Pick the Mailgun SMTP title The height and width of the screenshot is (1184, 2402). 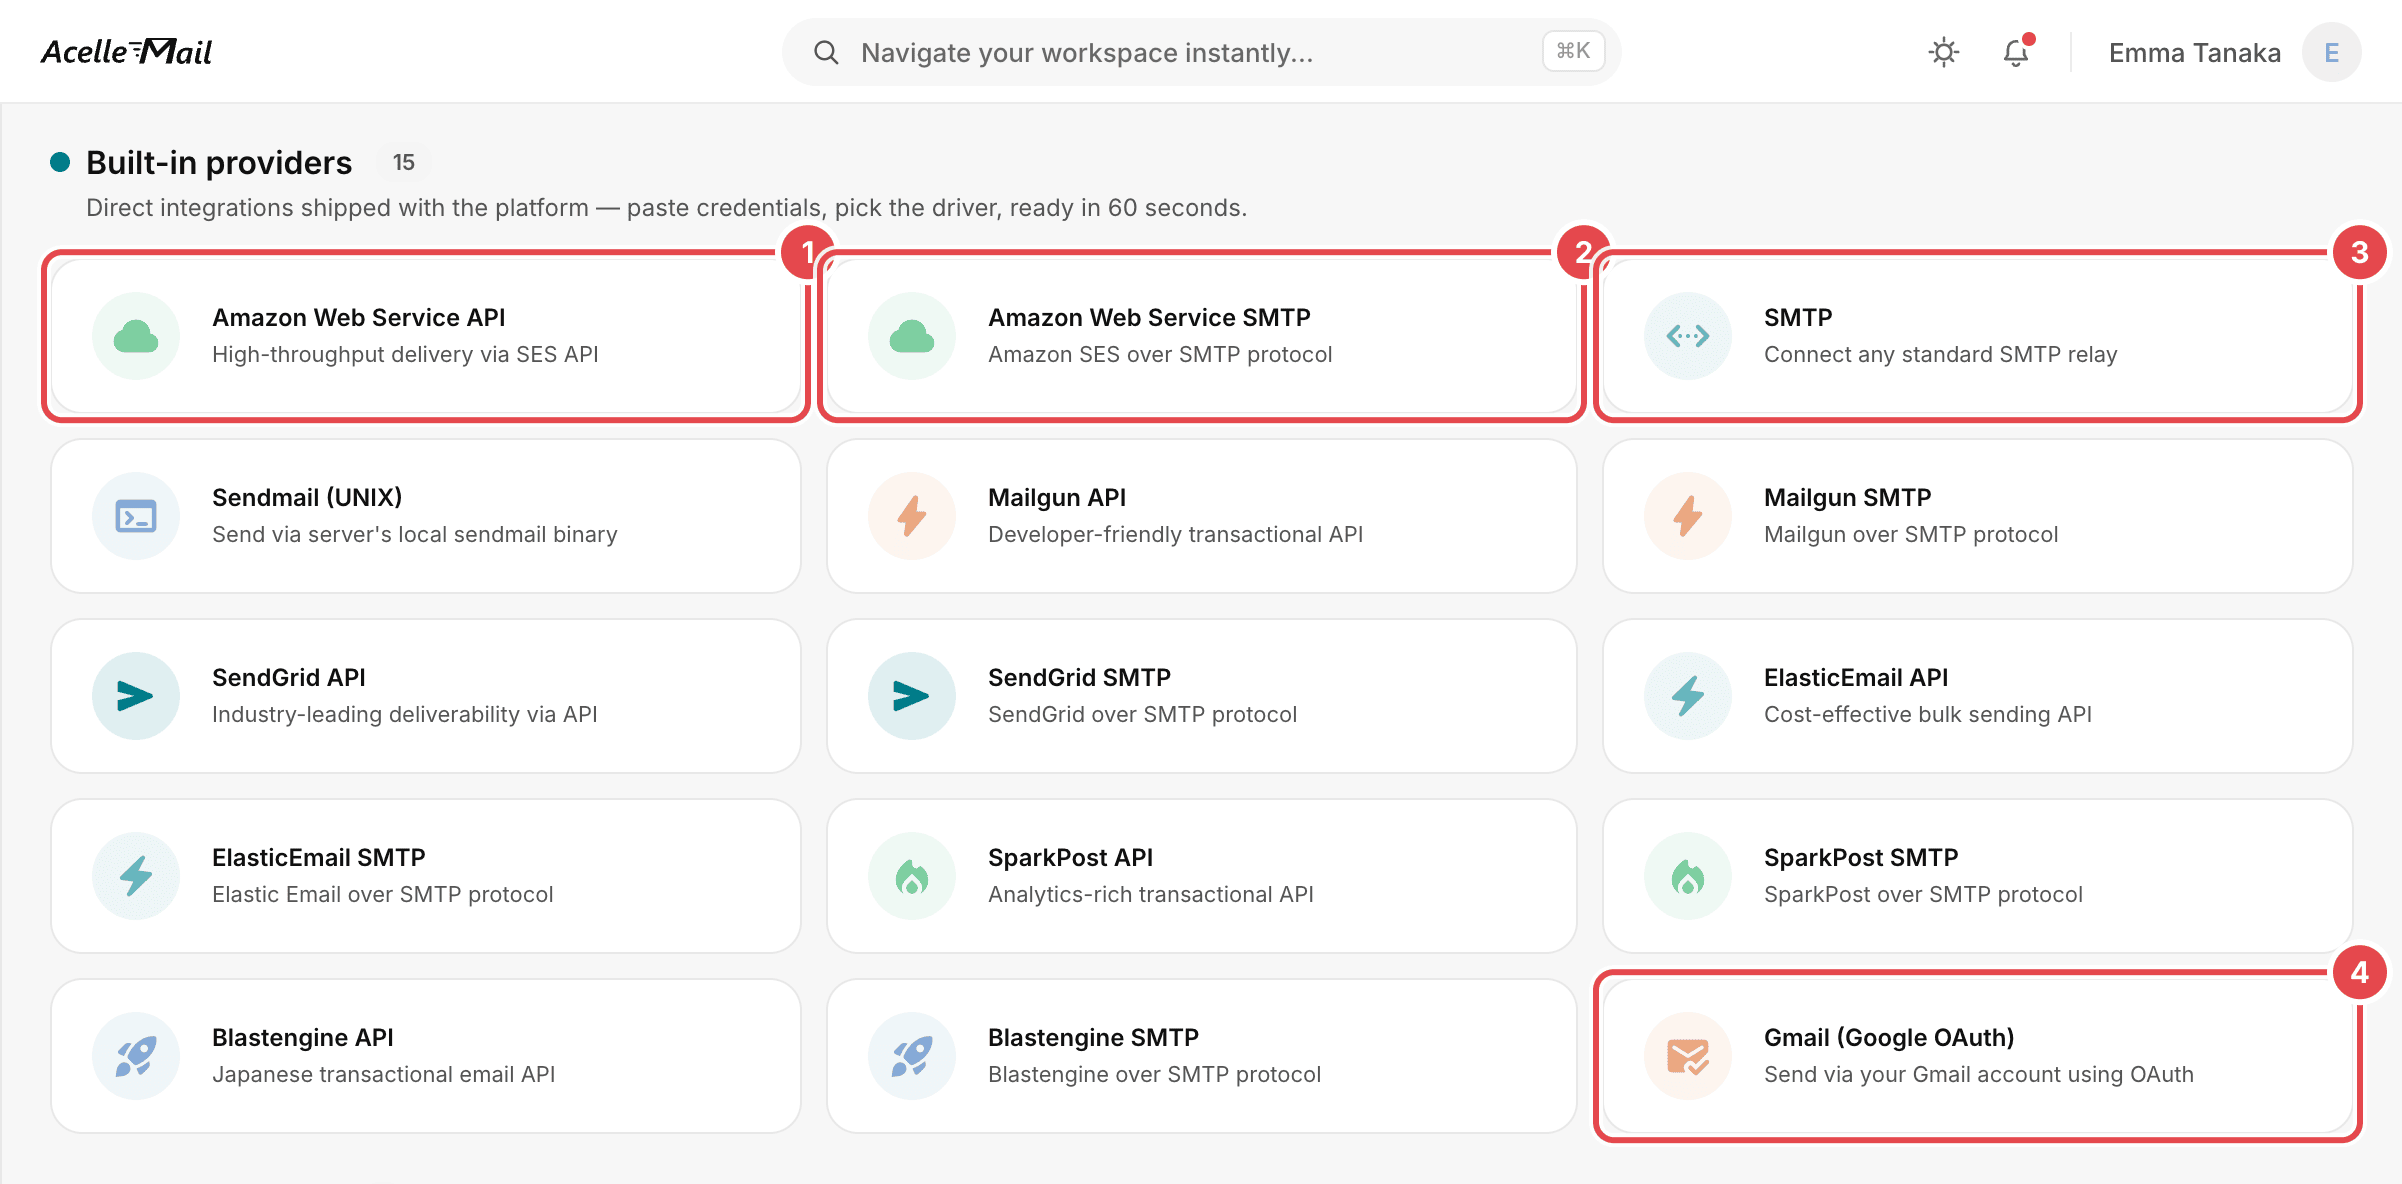[1847, 498]
